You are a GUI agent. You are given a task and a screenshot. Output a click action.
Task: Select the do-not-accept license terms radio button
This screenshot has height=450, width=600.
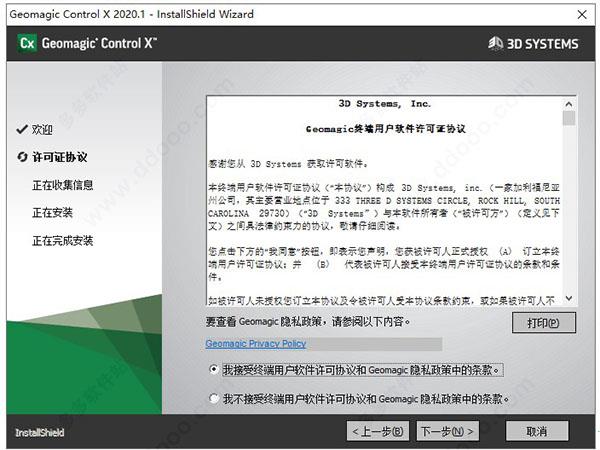coord(214,399)
